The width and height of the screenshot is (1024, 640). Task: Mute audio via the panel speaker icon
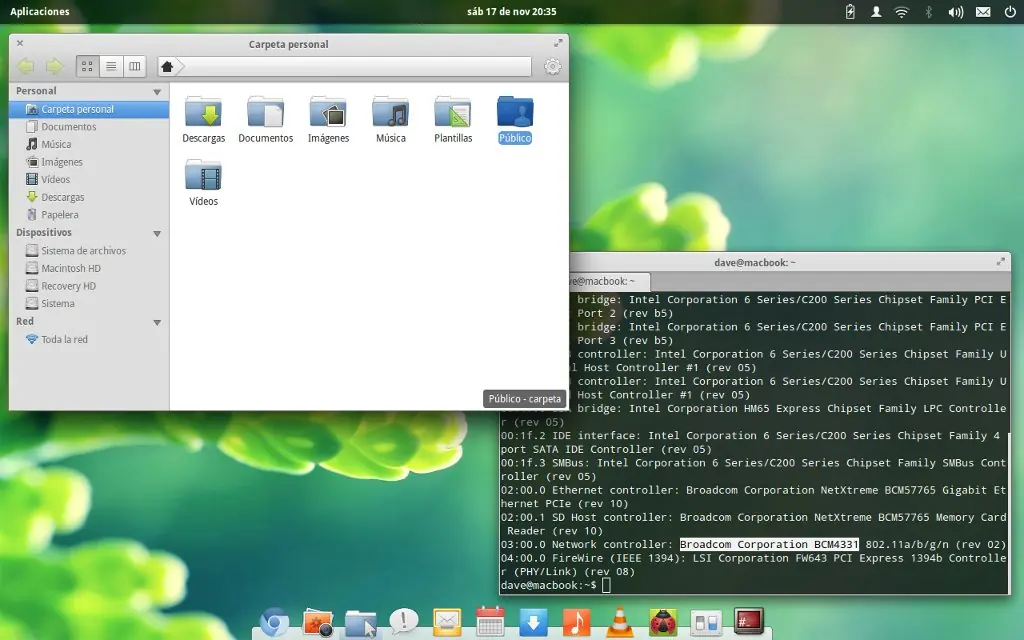pos(954,12)
